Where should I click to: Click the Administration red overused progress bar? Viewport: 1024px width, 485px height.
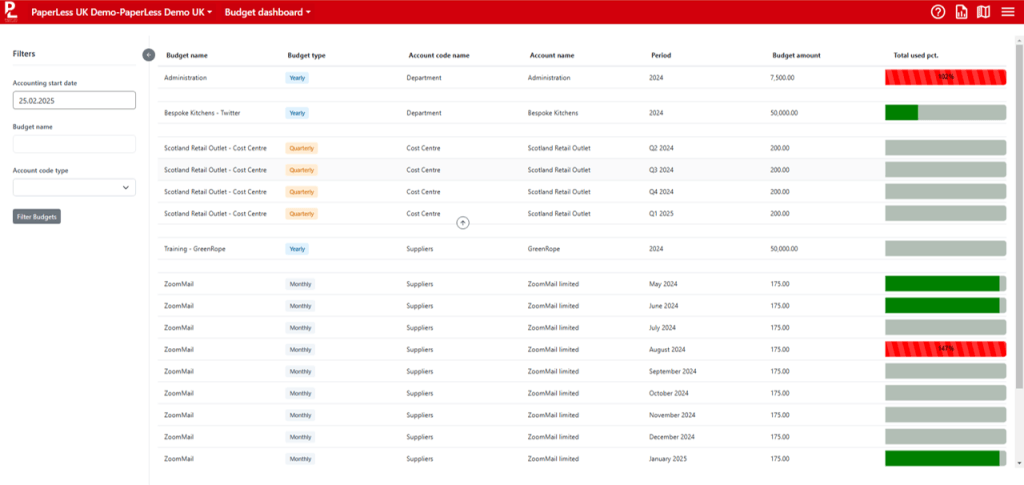click(945, 77)
